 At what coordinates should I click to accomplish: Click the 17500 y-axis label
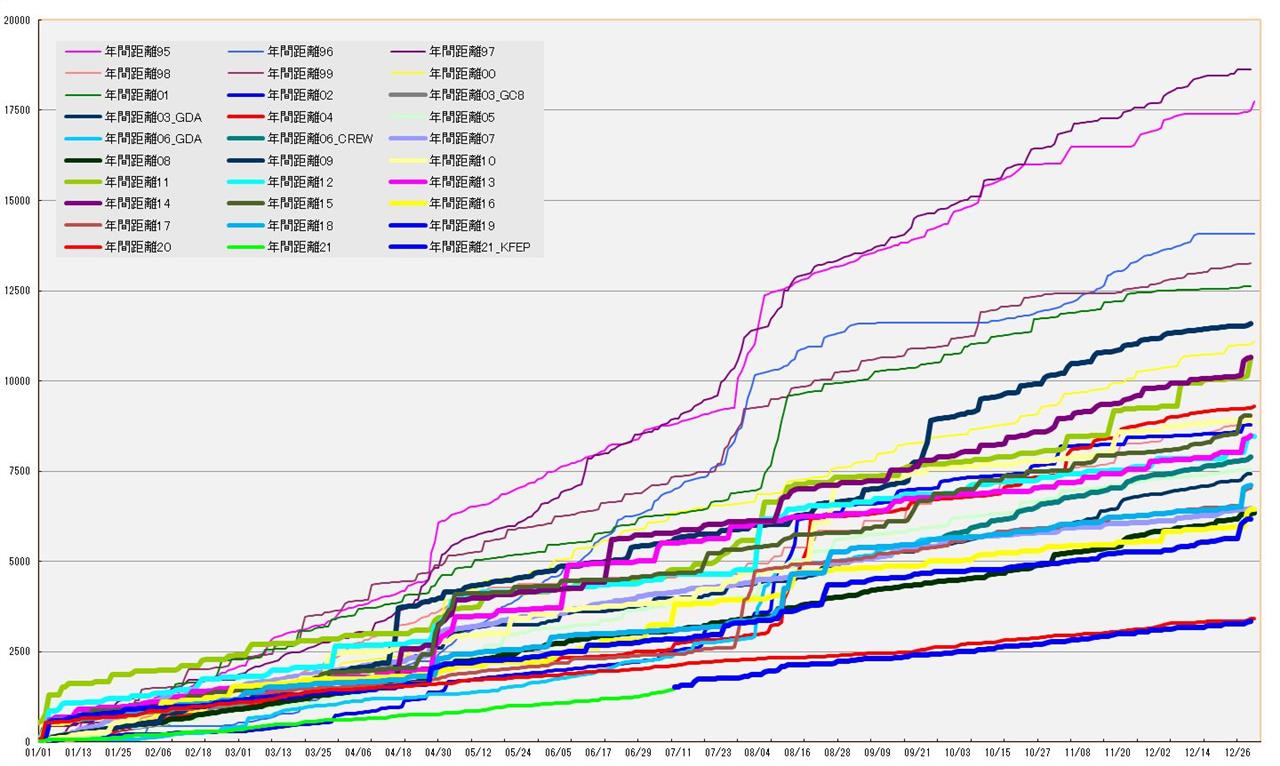tap(16, 110)
